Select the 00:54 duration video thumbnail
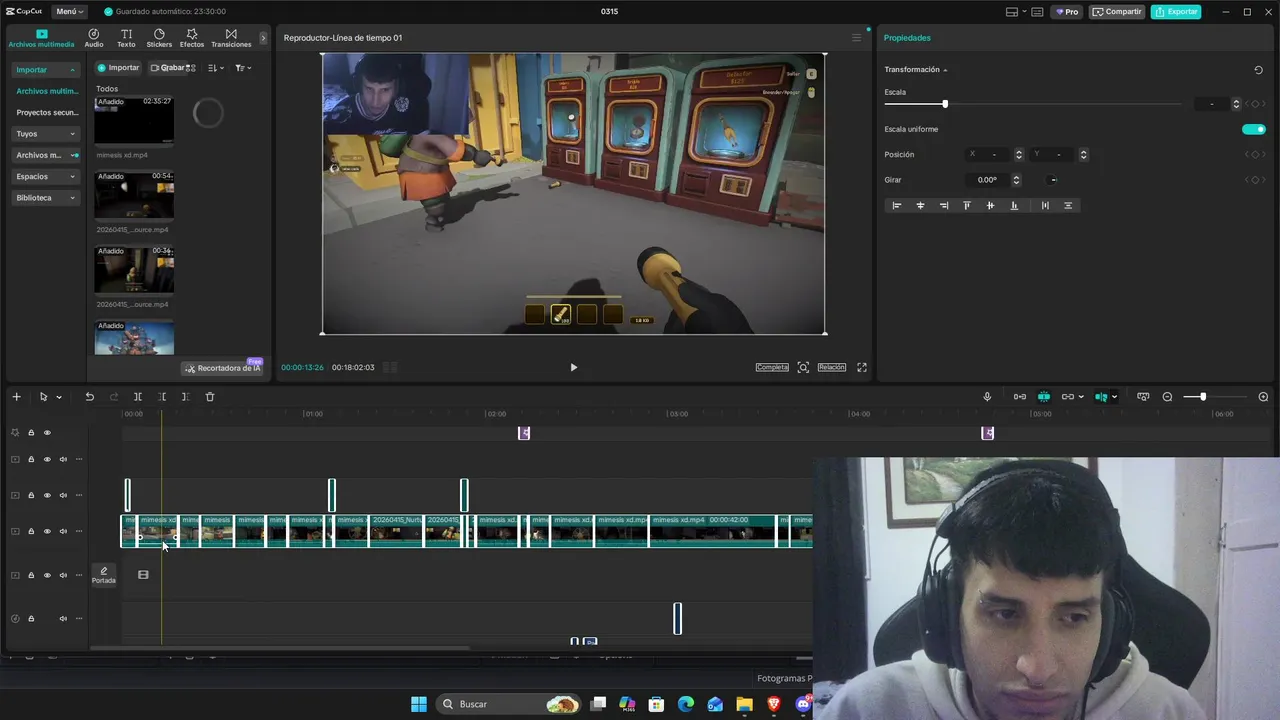 click(x=134, y=195)
